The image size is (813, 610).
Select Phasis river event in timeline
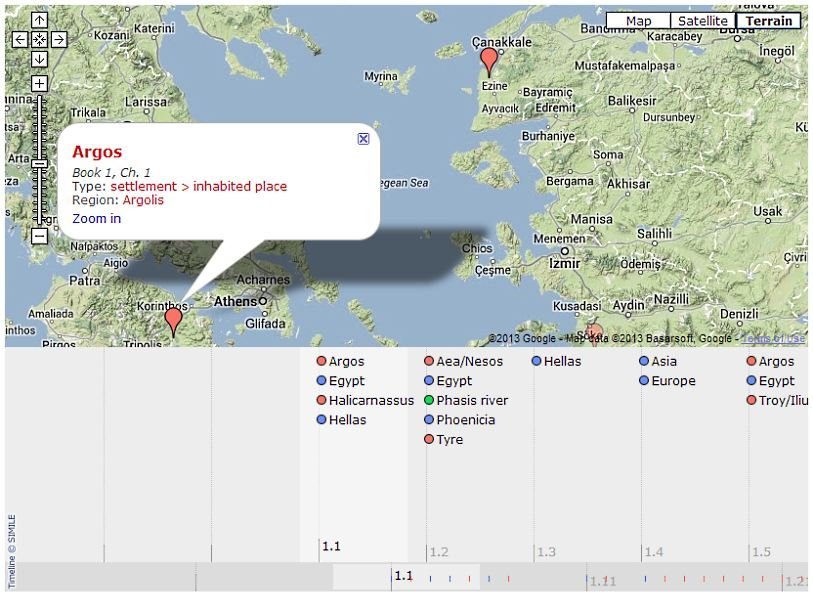tap(471, 400)
